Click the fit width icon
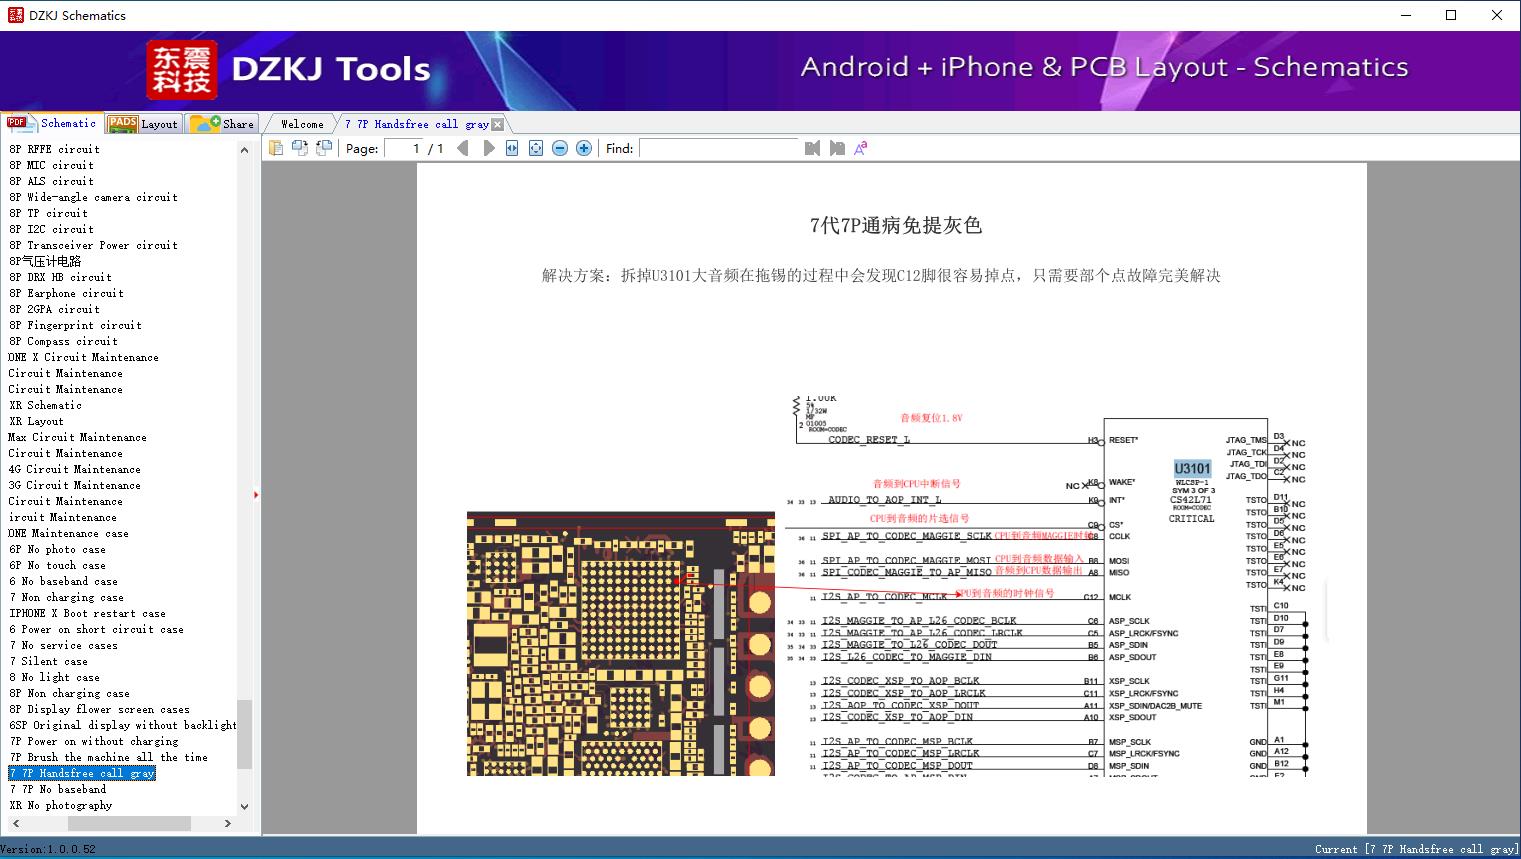Screen dimensions: 1521x859 [x=512, y=148]
